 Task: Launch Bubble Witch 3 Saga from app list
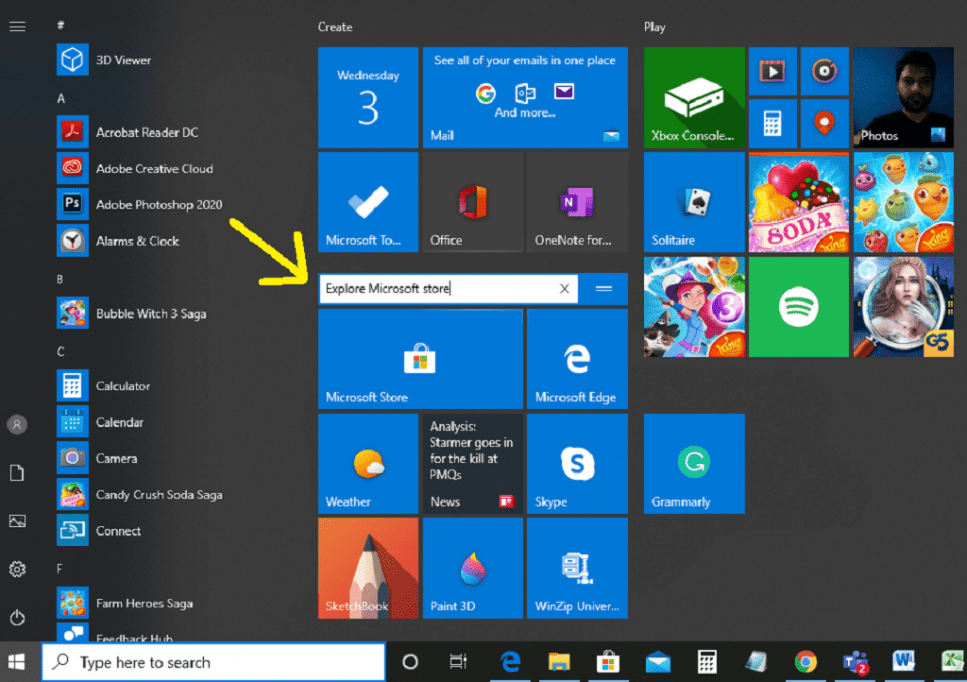(x=131, y=313)
